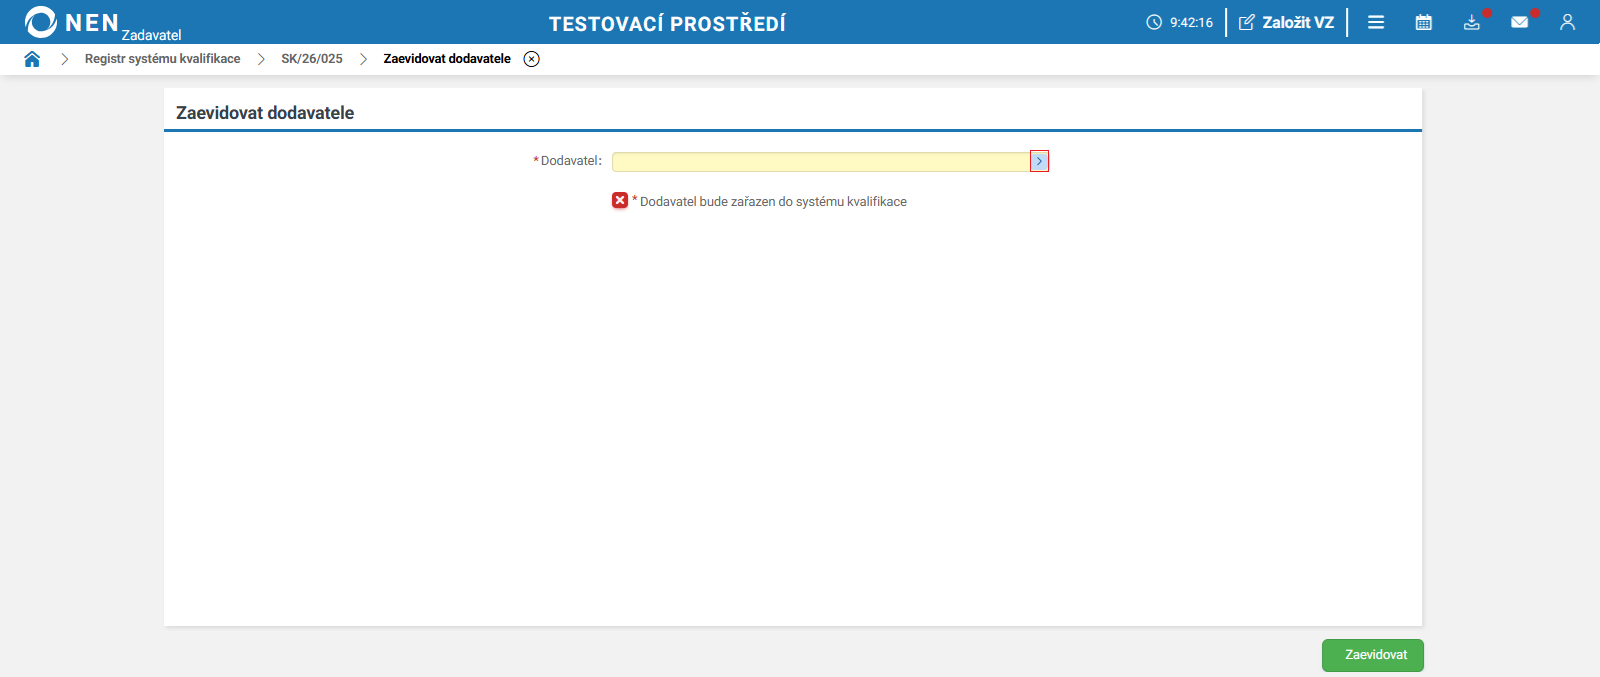Open the calendar icon in header
The height and width of the screenshot is (677, 1600).
(x=1424, y=22)
